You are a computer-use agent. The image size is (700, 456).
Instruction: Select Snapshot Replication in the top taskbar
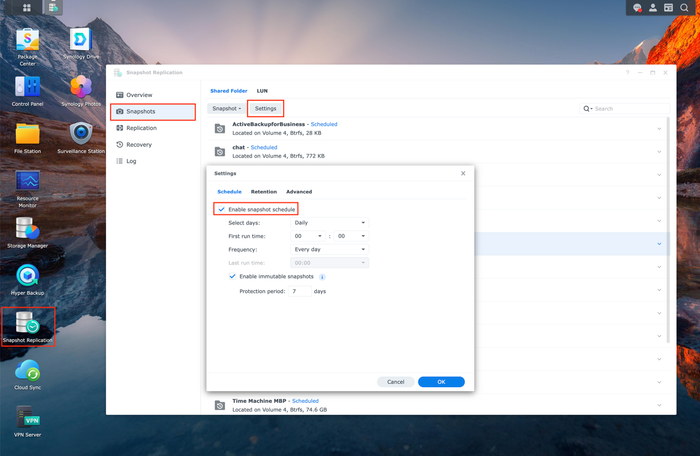(x=53, y=7)
